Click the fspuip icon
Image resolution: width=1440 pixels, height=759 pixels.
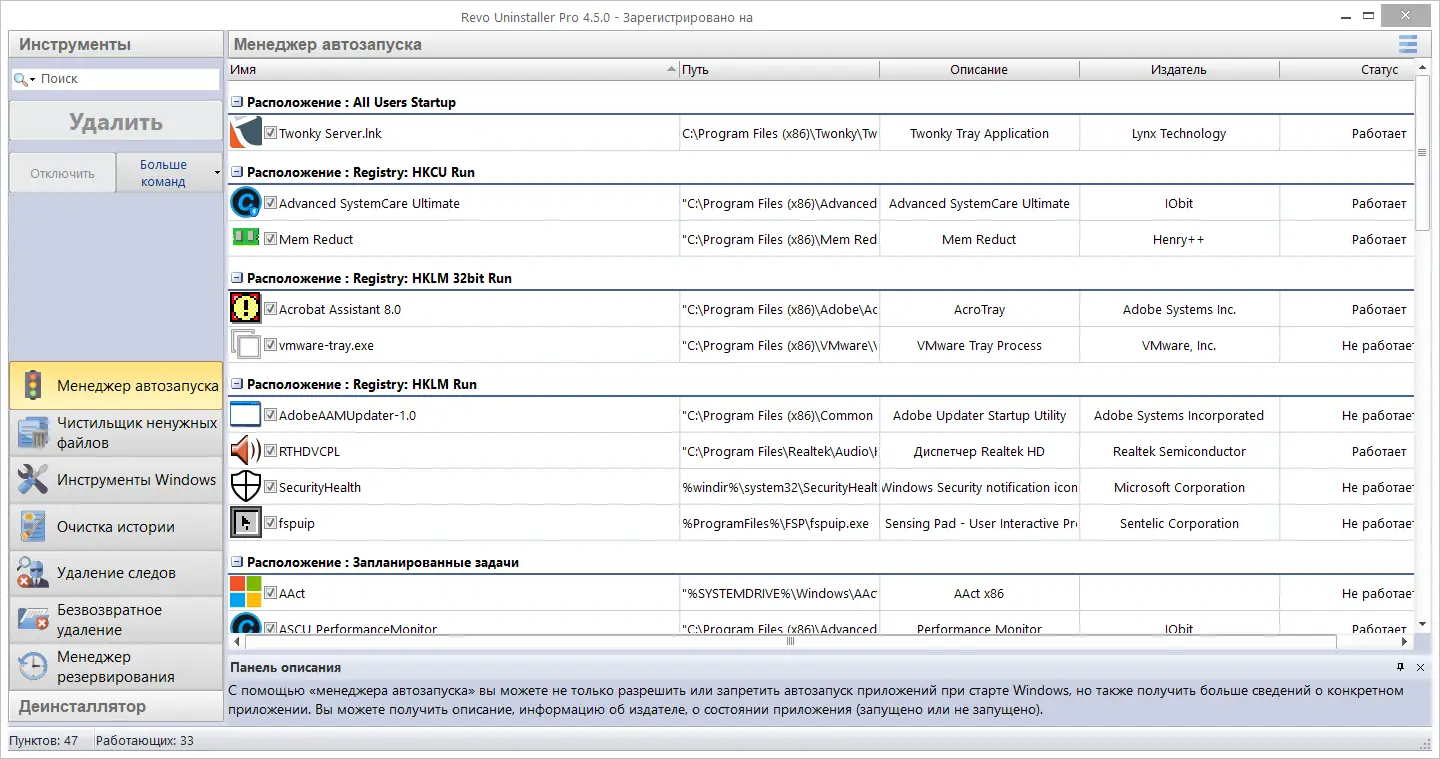[245, 523]
